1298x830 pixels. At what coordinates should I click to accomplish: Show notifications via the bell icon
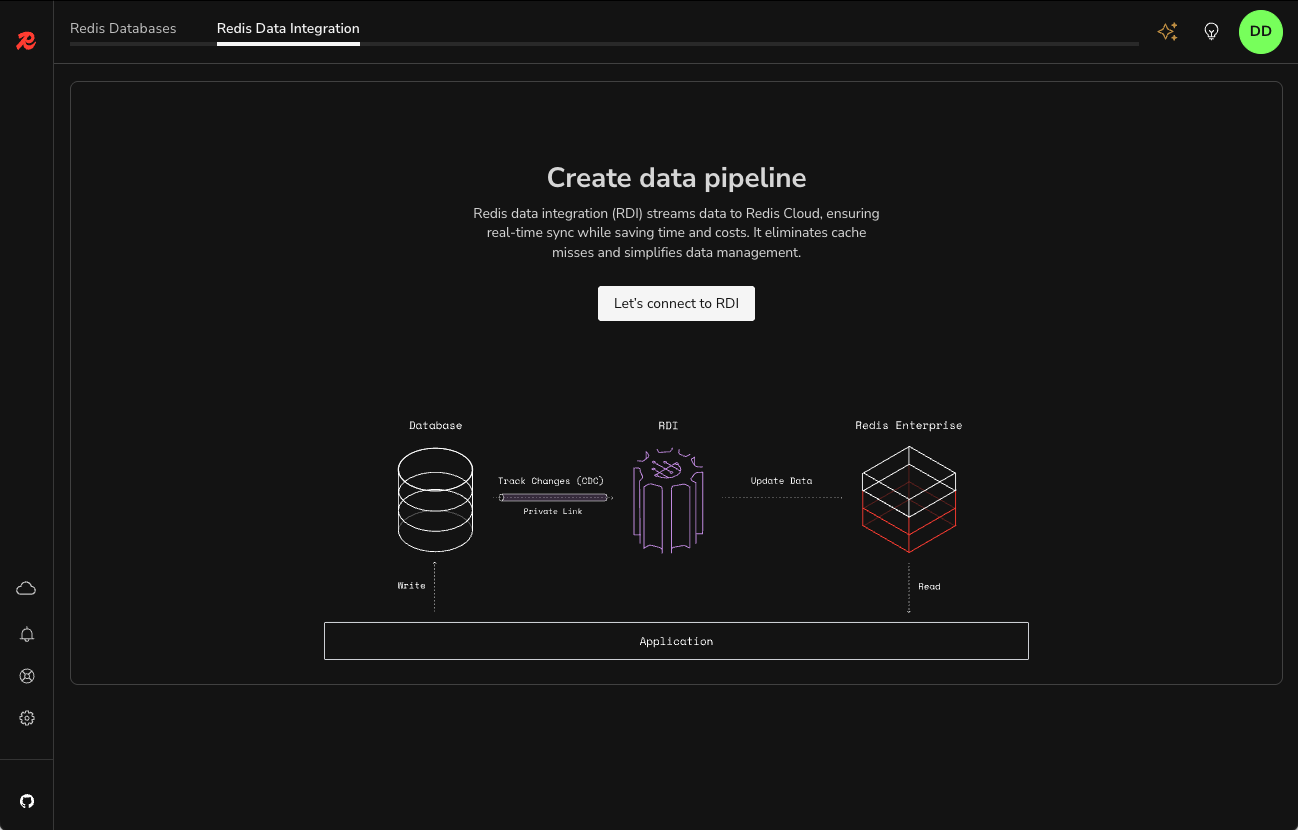click(x=27, y=634)
